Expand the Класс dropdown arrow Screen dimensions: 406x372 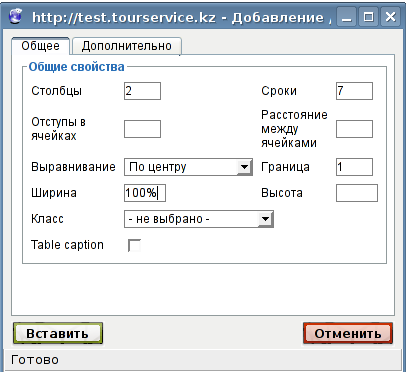[265, 219]
